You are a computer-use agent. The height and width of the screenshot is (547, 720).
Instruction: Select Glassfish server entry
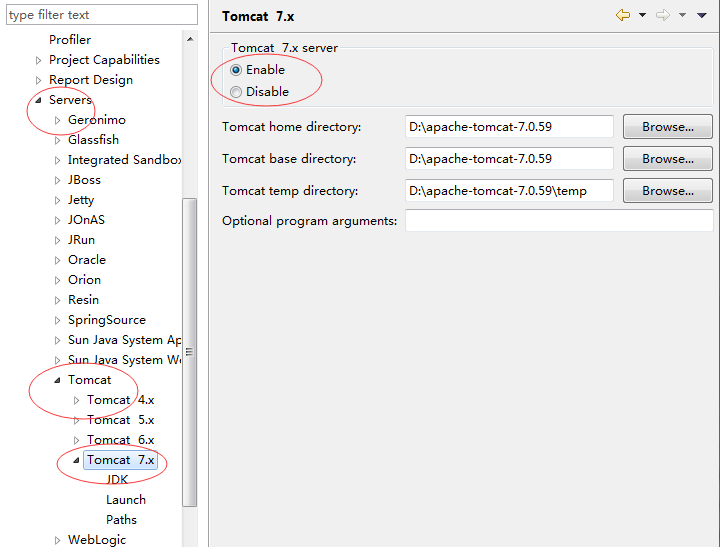93,140
